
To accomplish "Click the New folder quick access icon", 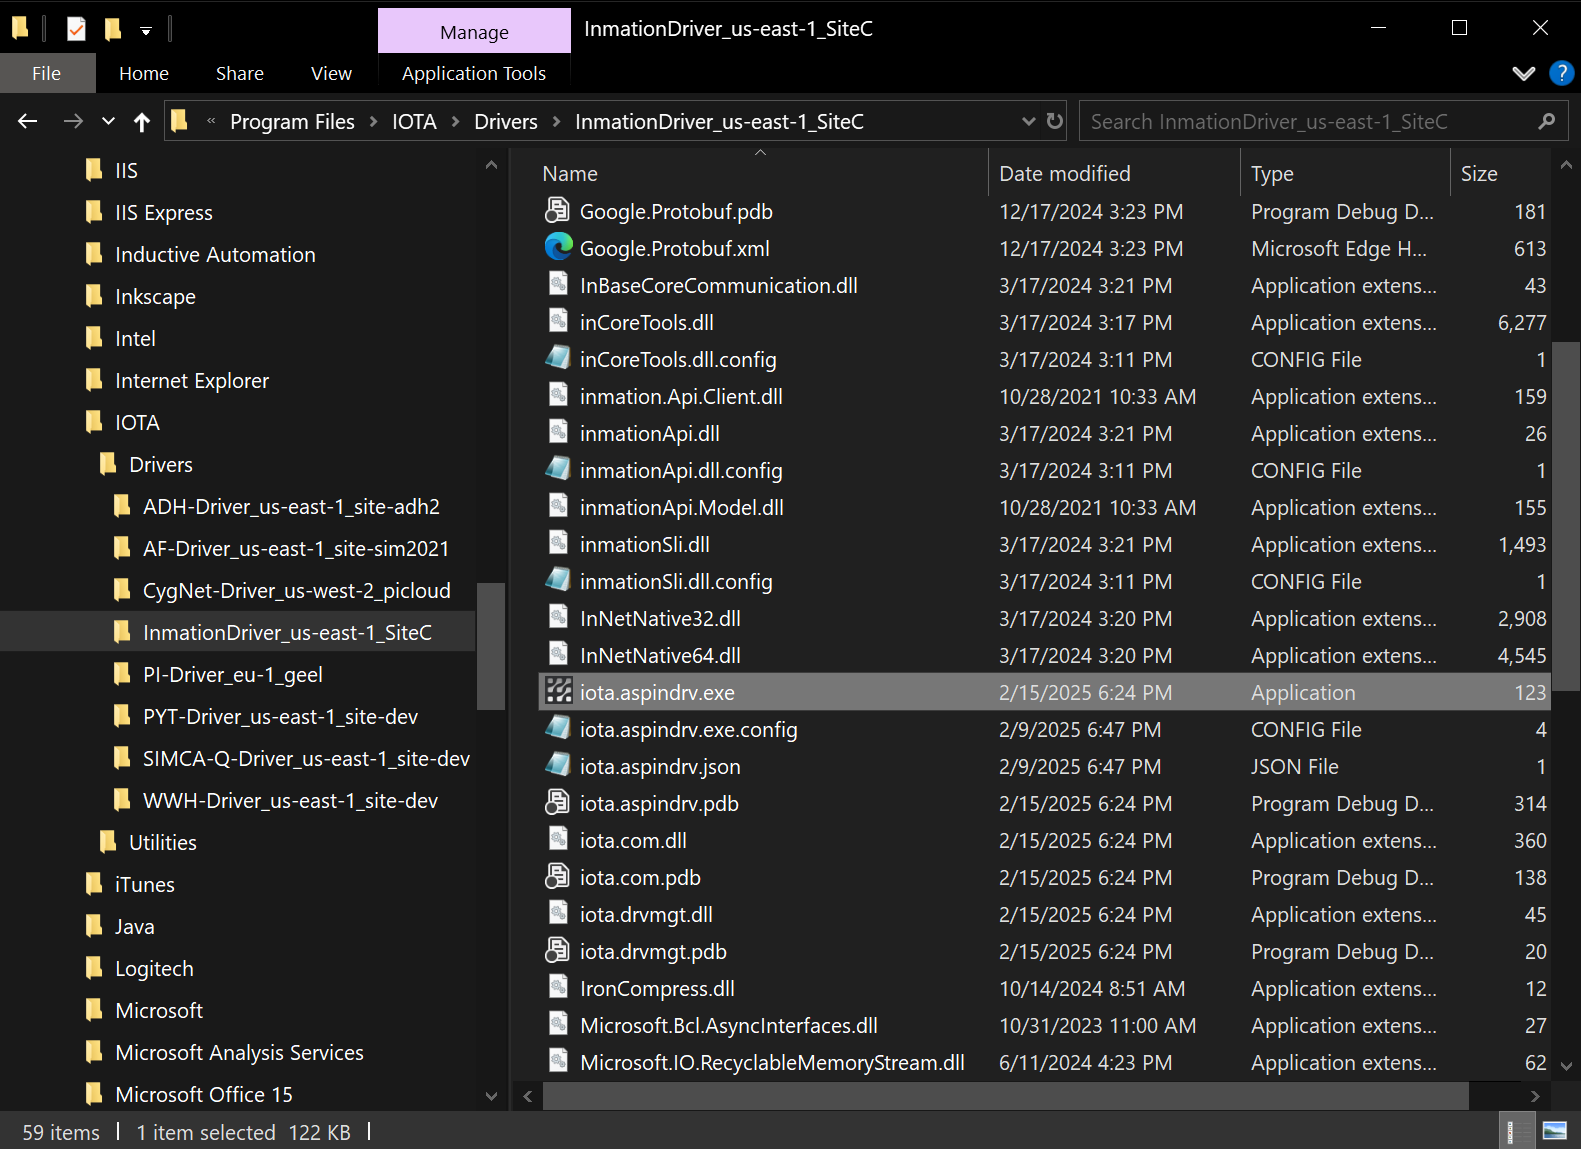I will click(113, 29).
